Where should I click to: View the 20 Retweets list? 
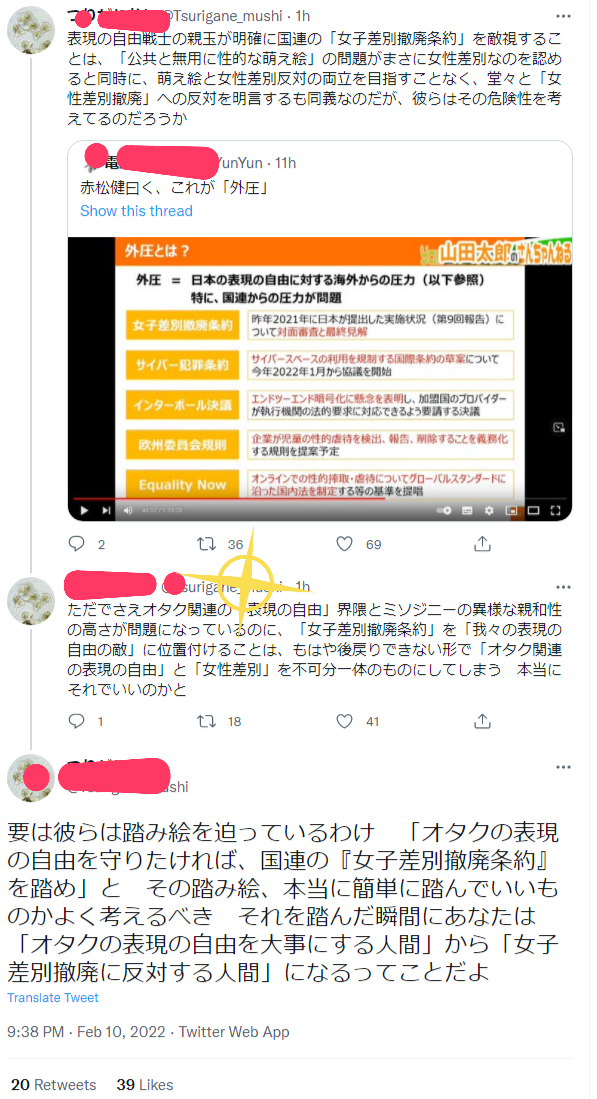pyautogui.click(x=53, y=1084)
